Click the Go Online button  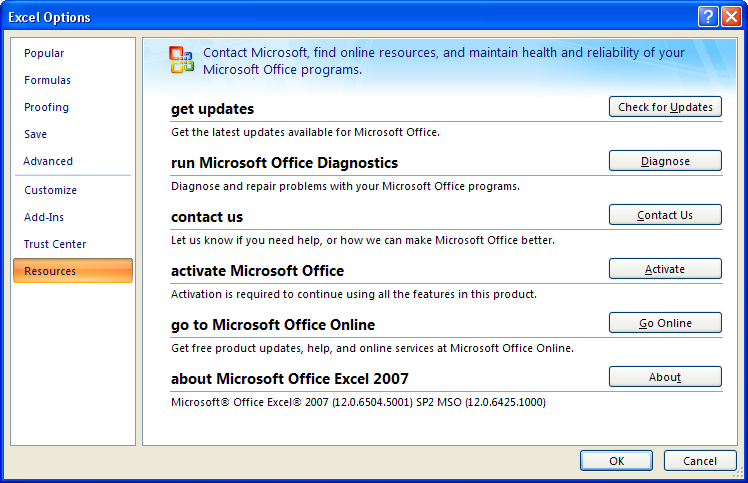665,323
